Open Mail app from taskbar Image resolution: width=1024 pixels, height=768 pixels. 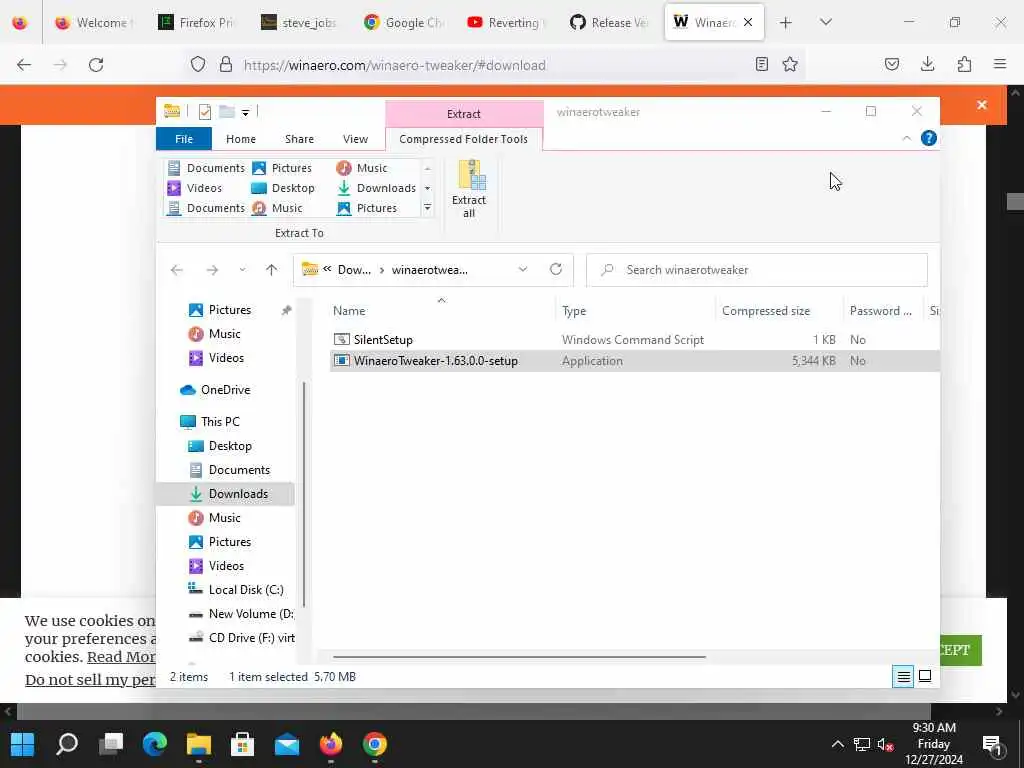coord(287,744)
